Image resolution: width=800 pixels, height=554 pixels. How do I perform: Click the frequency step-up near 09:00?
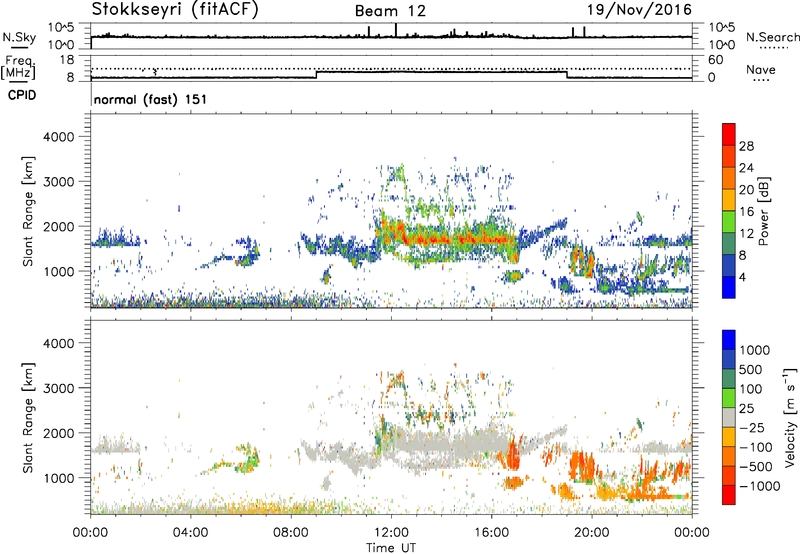click(317, 74)
